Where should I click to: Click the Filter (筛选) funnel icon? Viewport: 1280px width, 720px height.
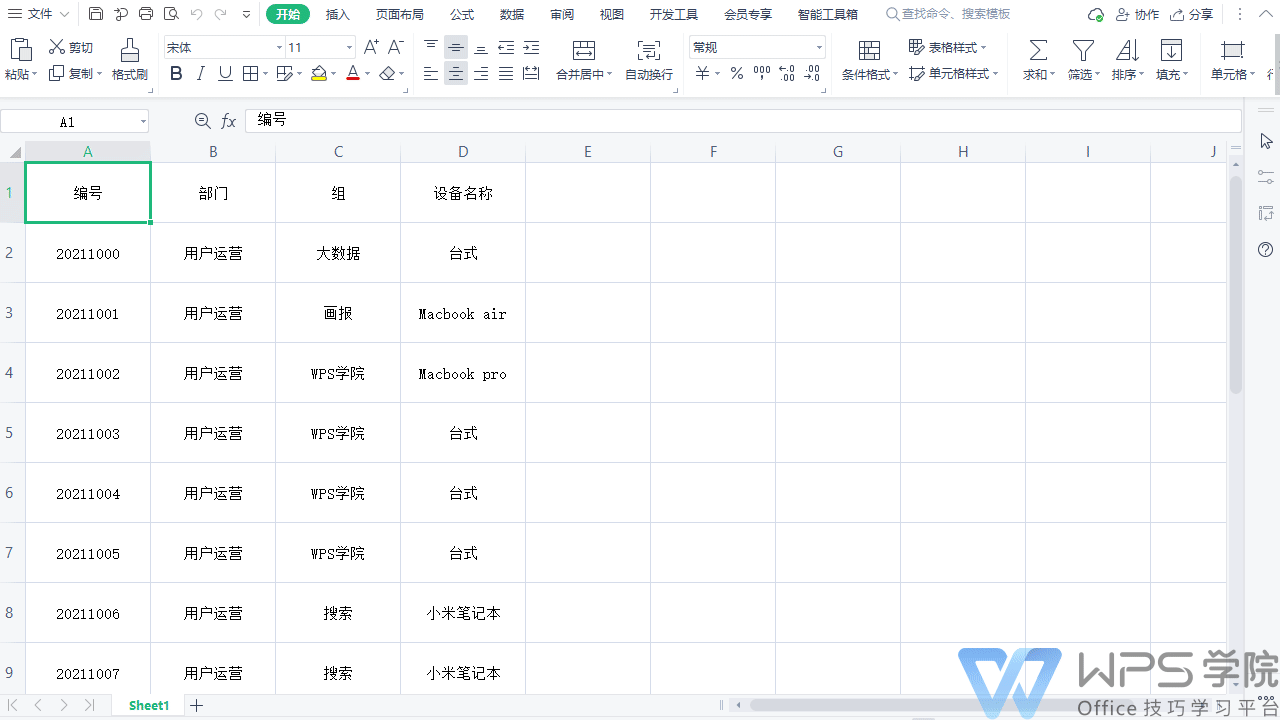[1082, 50]
